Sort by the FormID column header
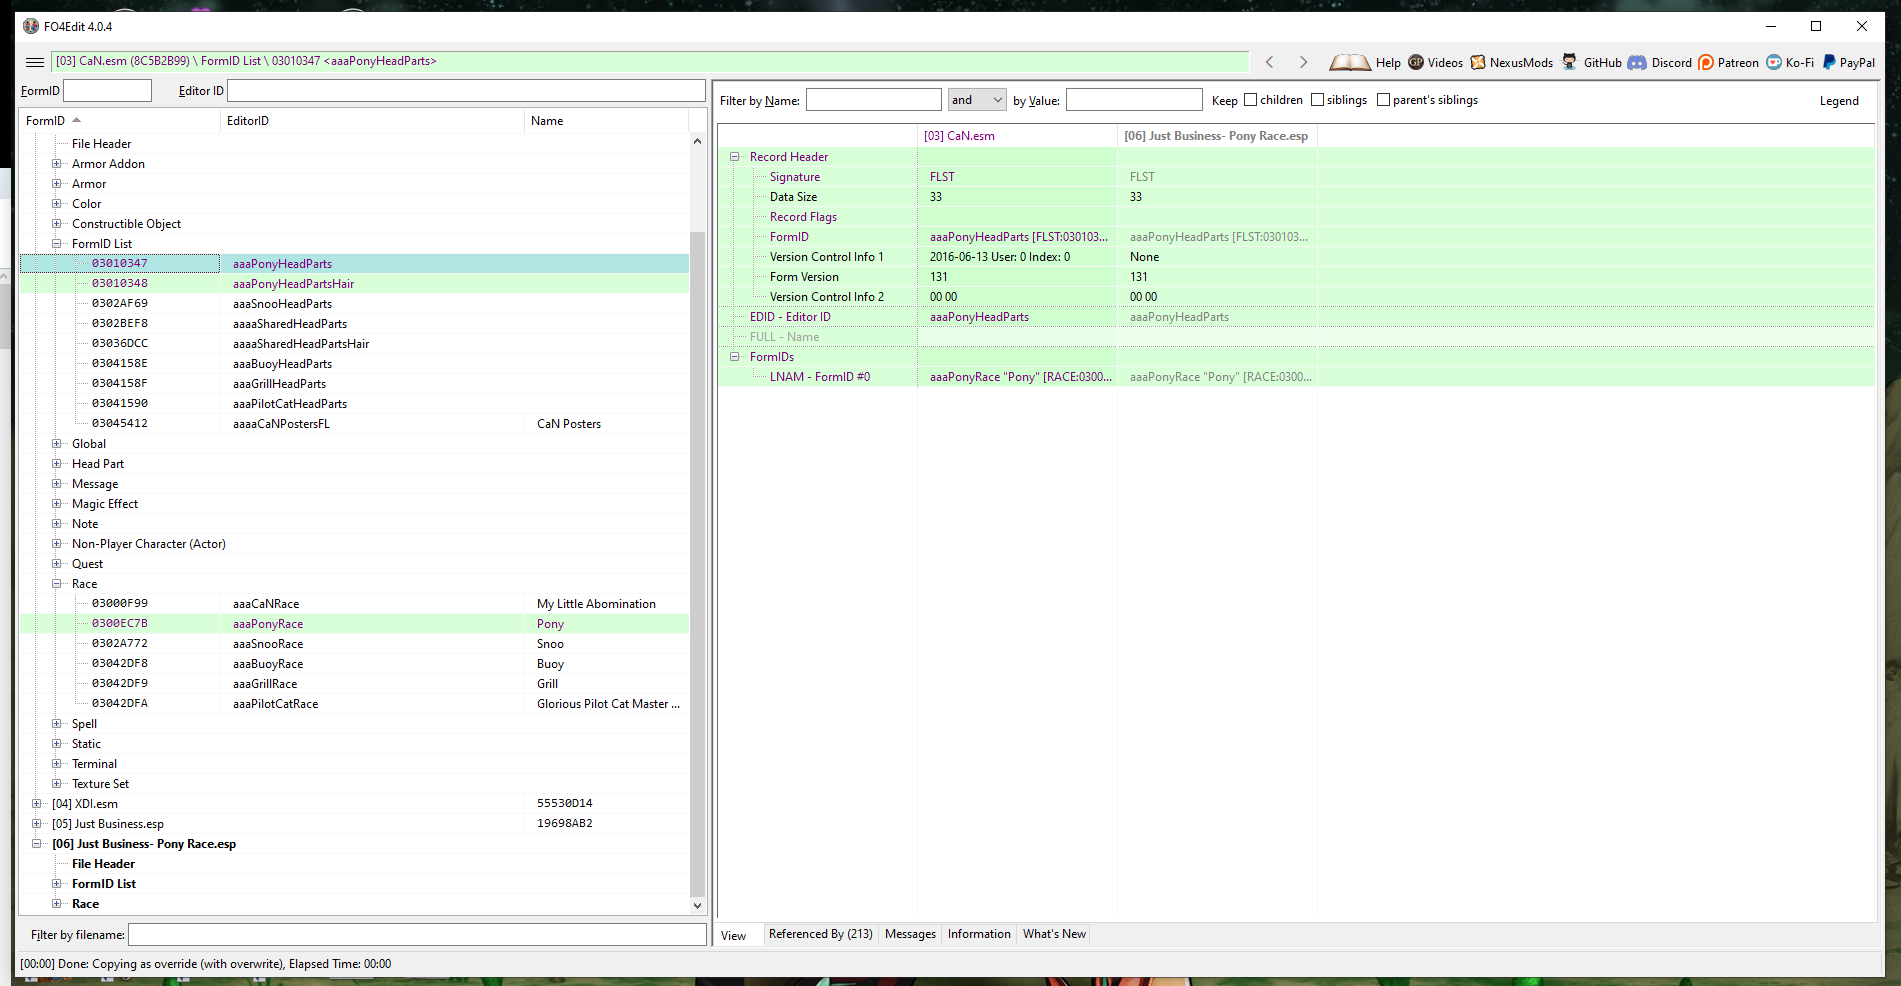Screen dimensions: 1901x986 (x=120, y=121)
